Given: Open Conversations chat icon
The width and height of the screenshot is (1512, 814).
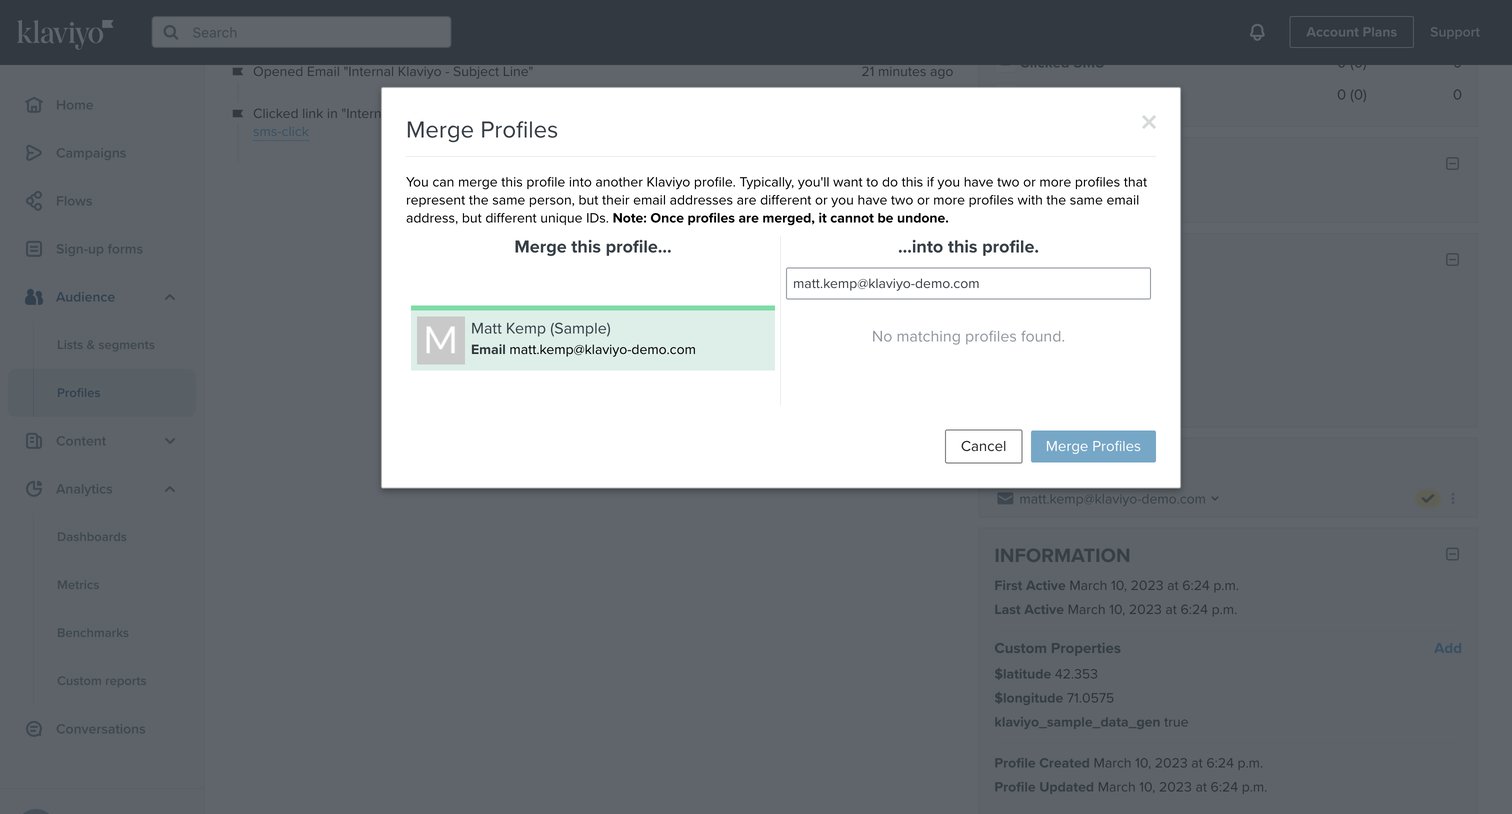Looking at the screenshot, I should 34,729.
